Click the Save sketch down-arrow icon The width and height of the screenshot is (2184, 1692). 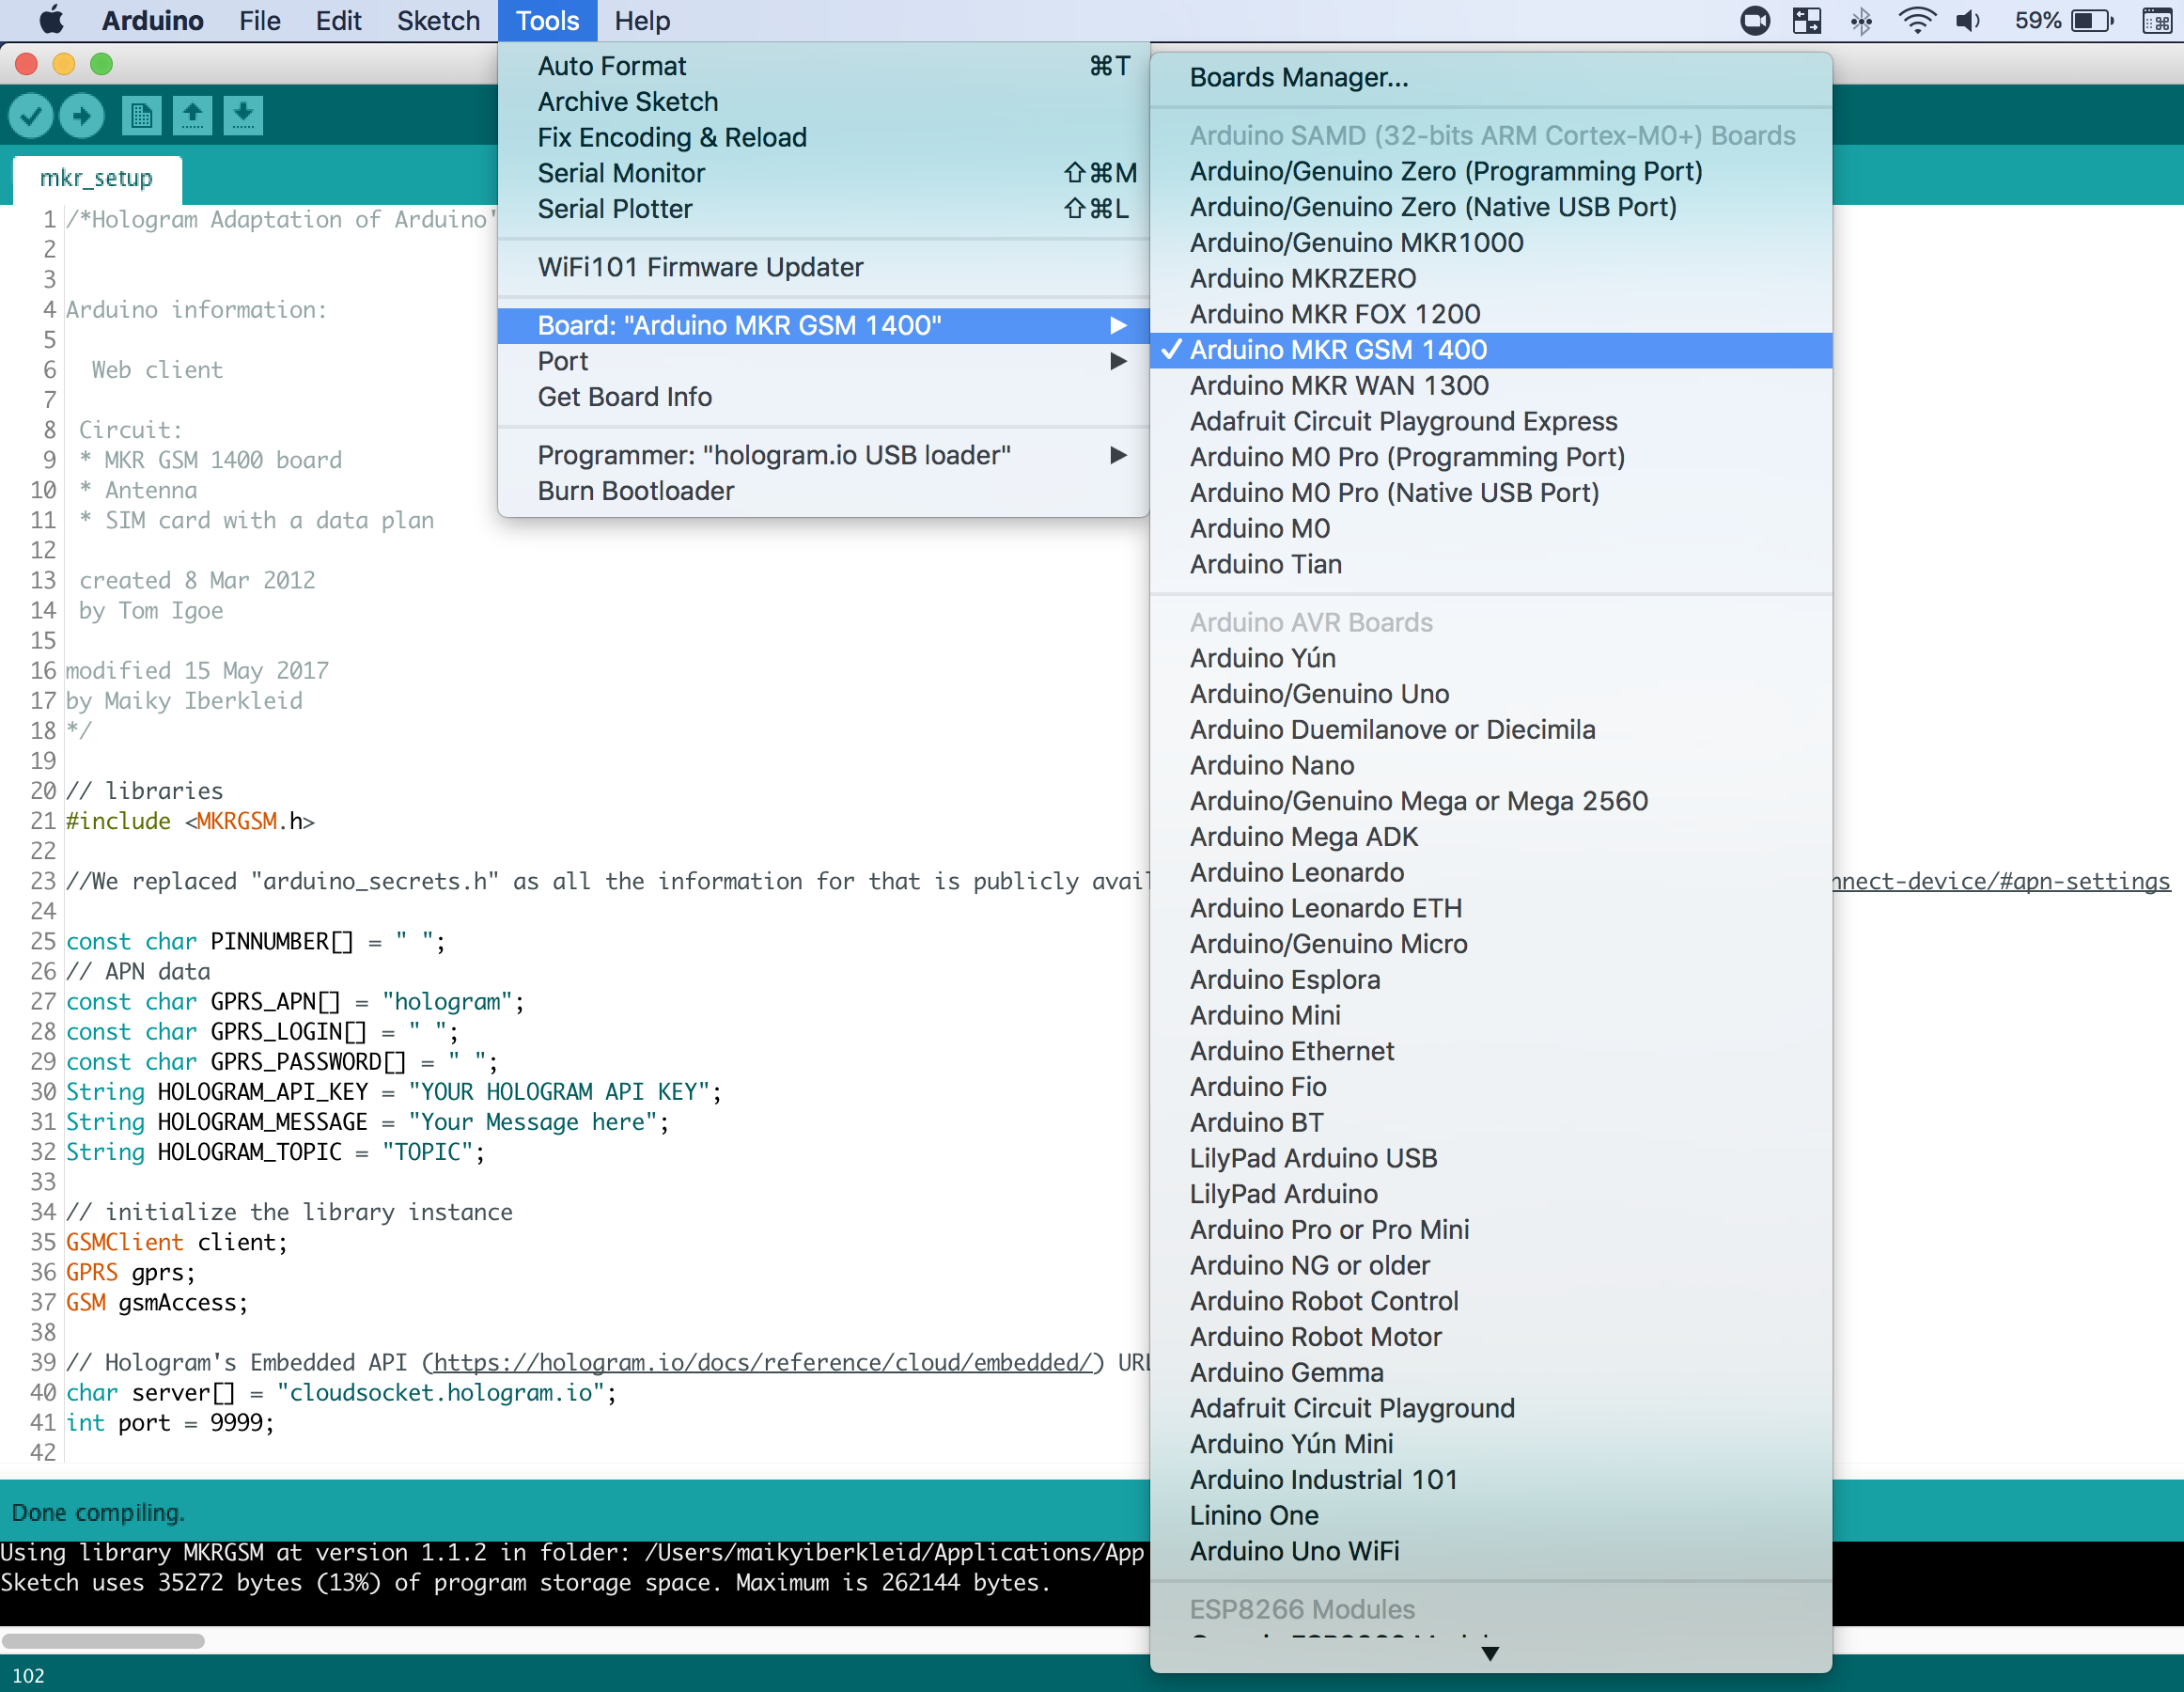[243, 116]
